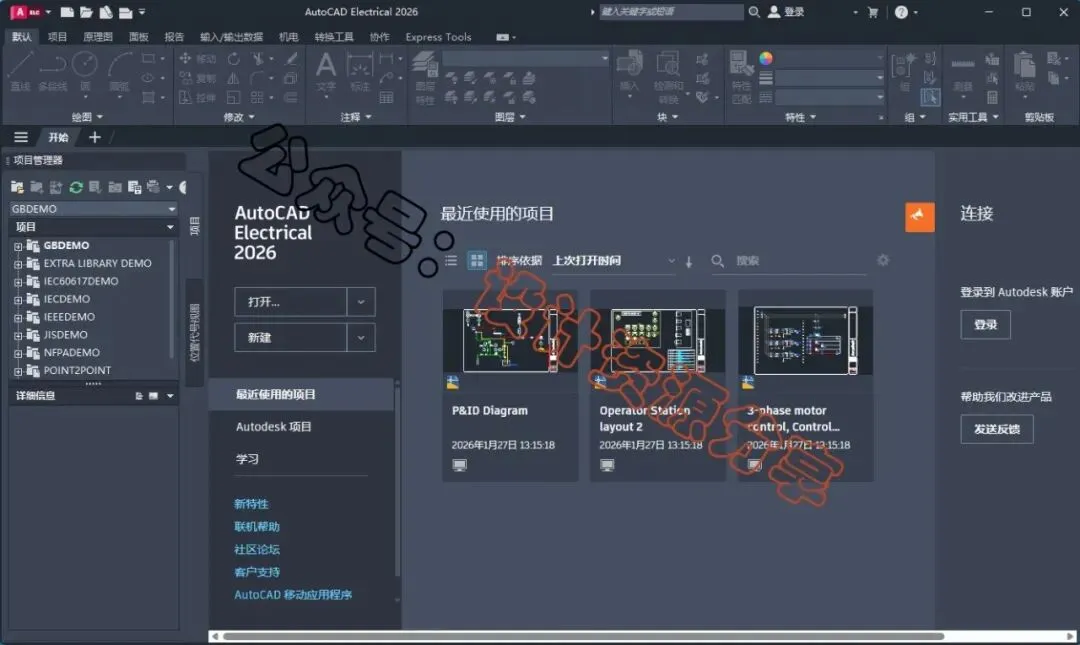Open the AutoCAD 移动应用程序 link

coord(293,595)
